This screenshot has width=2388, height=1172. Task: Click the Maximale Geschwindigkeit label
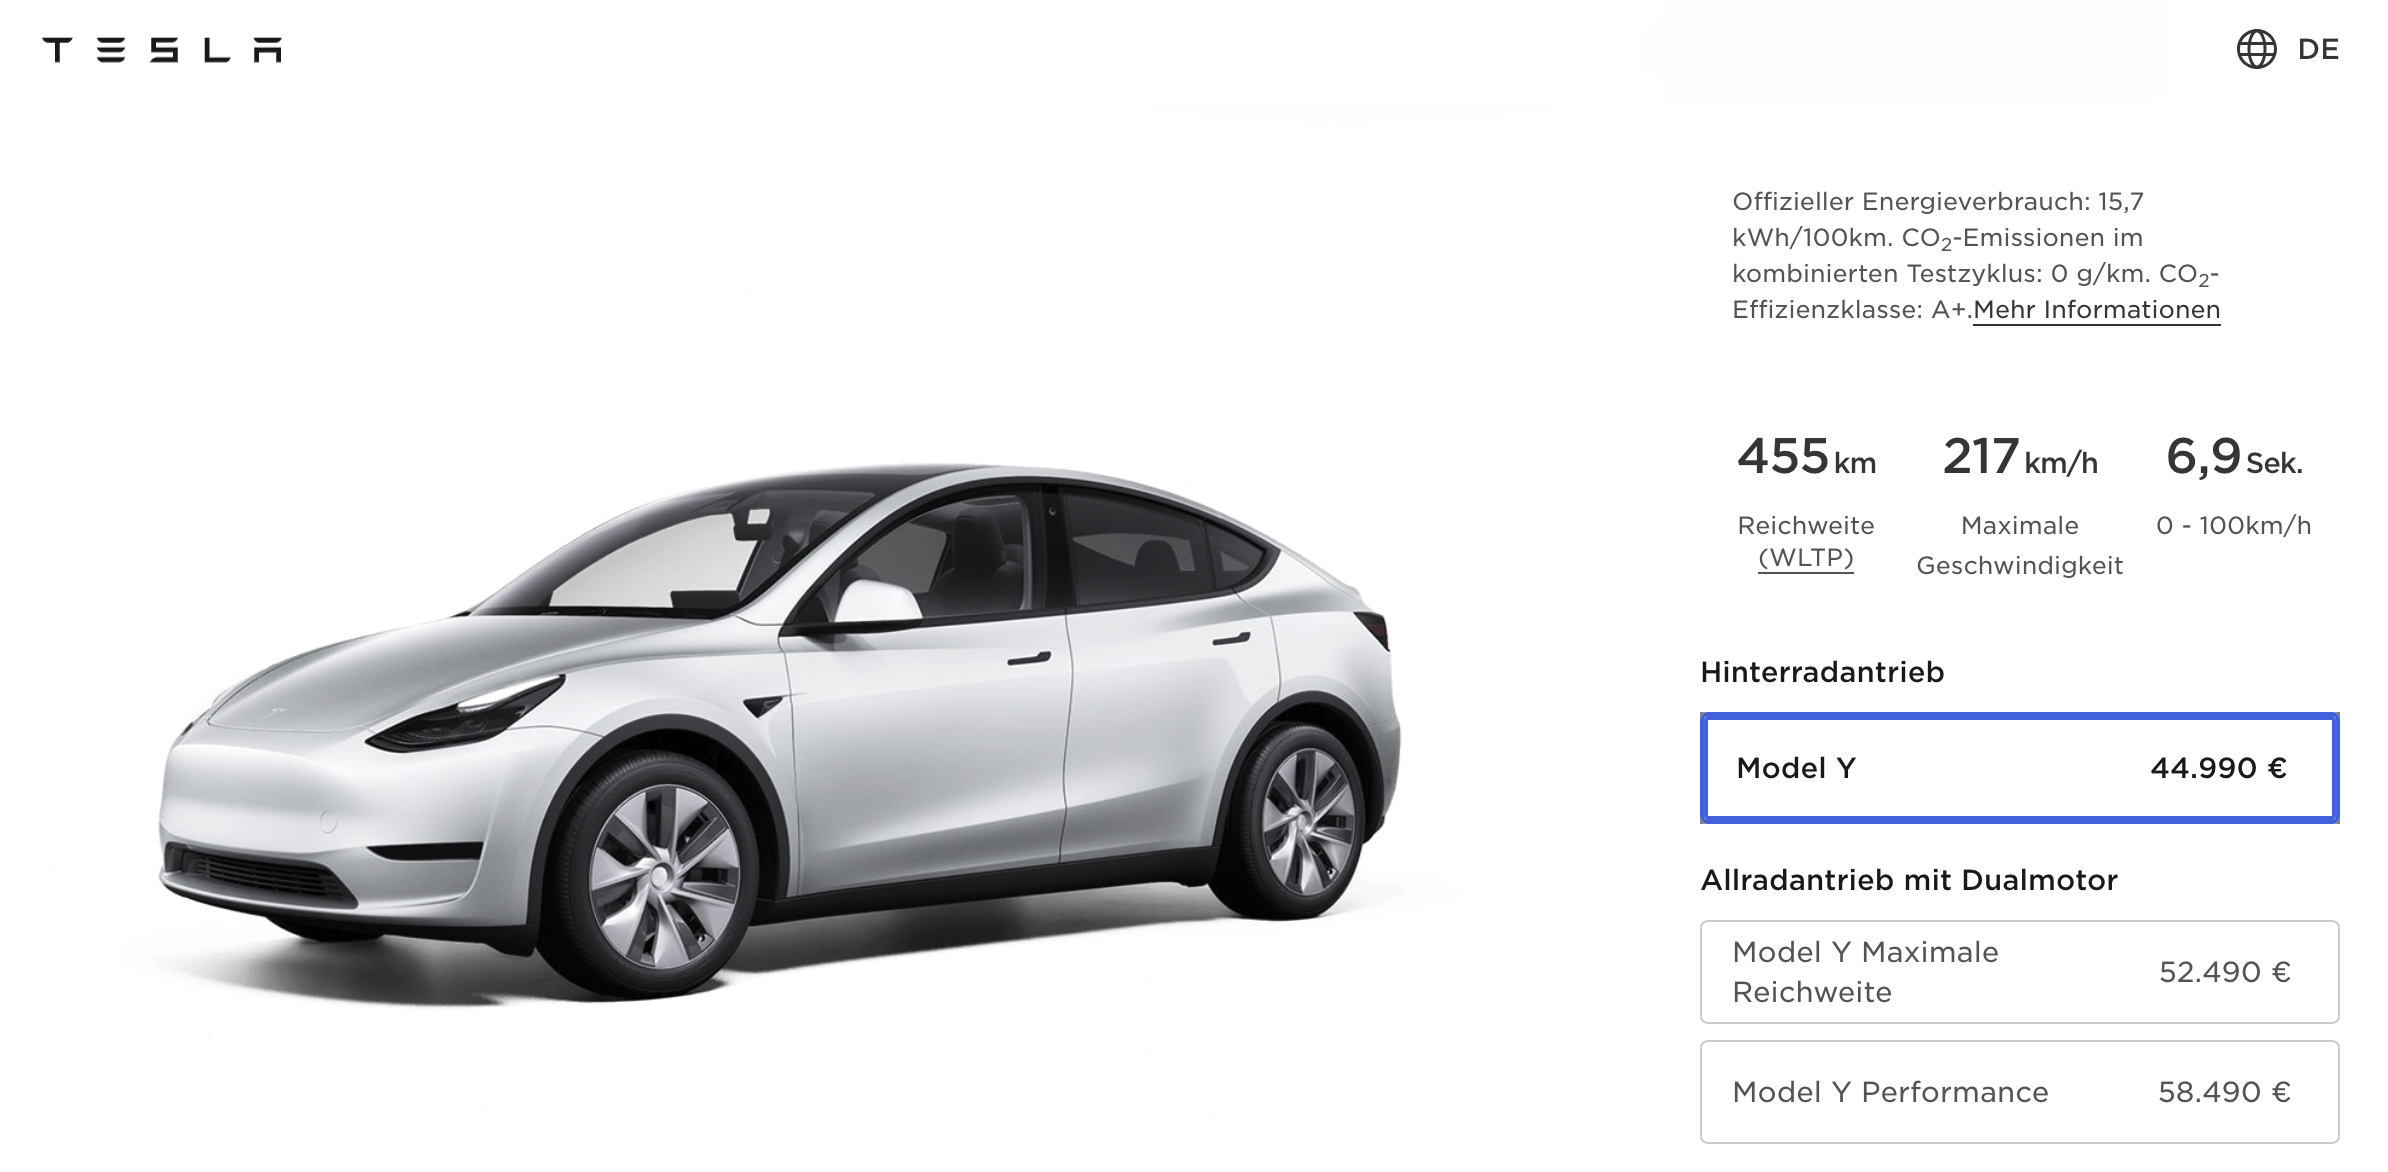(x=2019, y=545)
